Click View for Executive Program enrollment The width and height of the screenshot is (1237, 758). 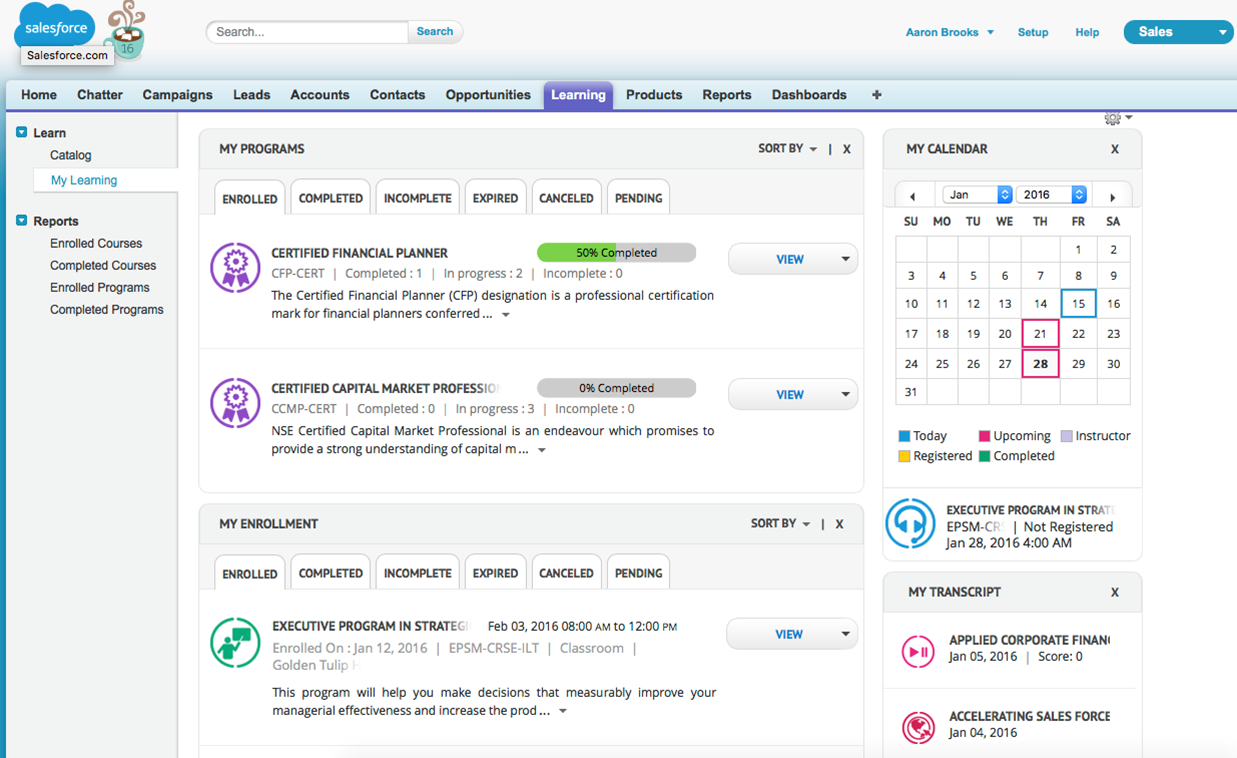789,634
